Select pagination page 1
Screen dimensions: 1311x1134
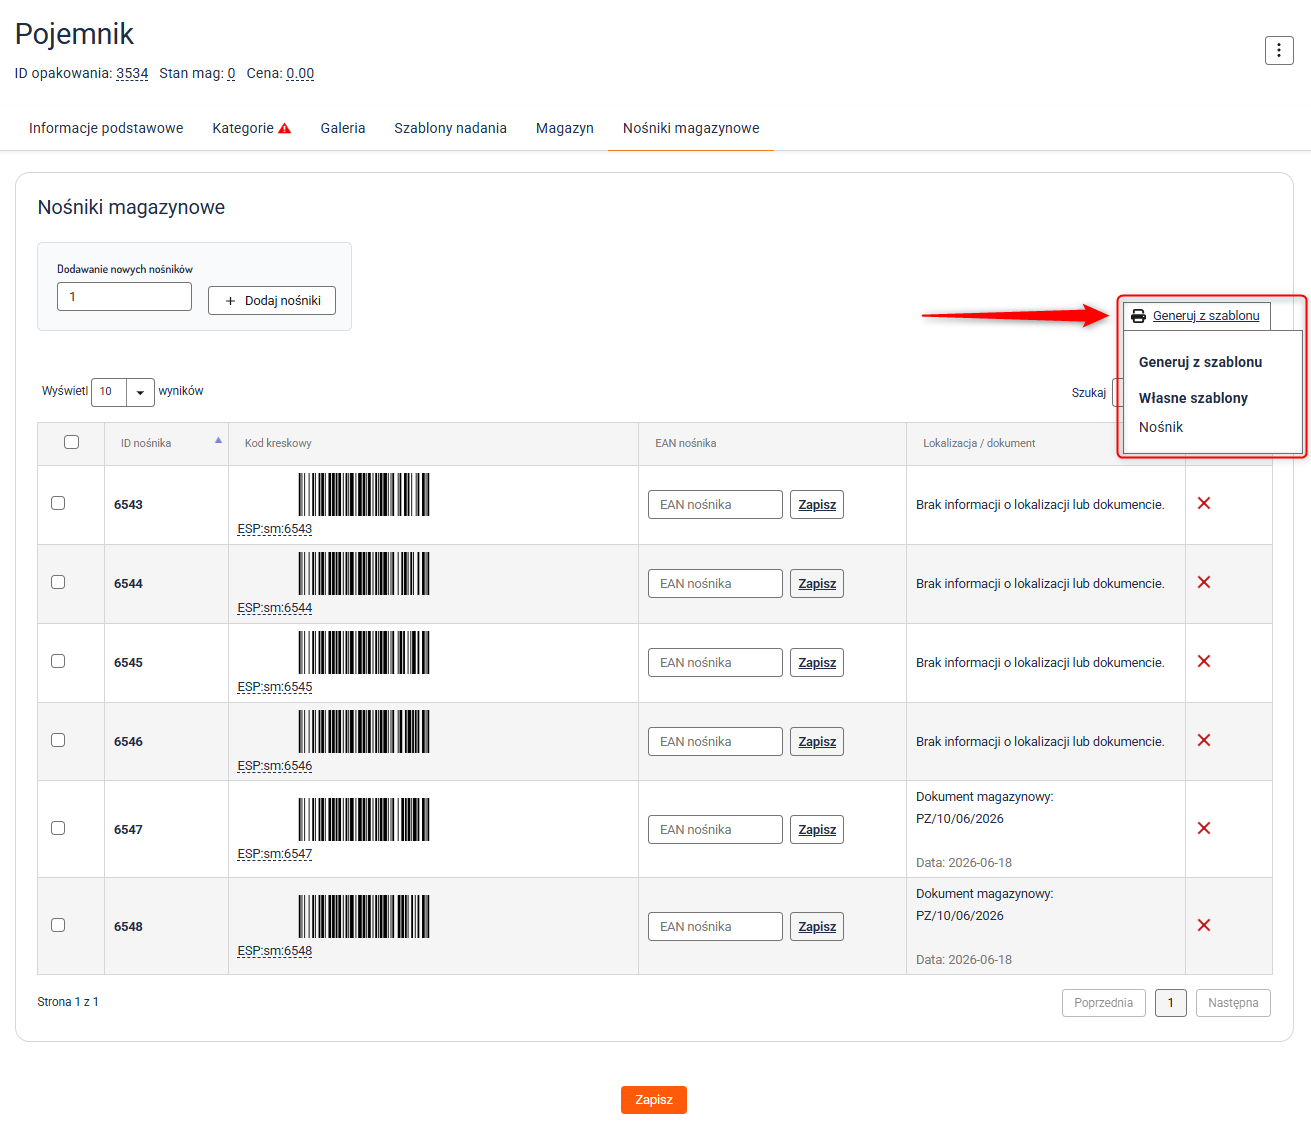1171,1003
